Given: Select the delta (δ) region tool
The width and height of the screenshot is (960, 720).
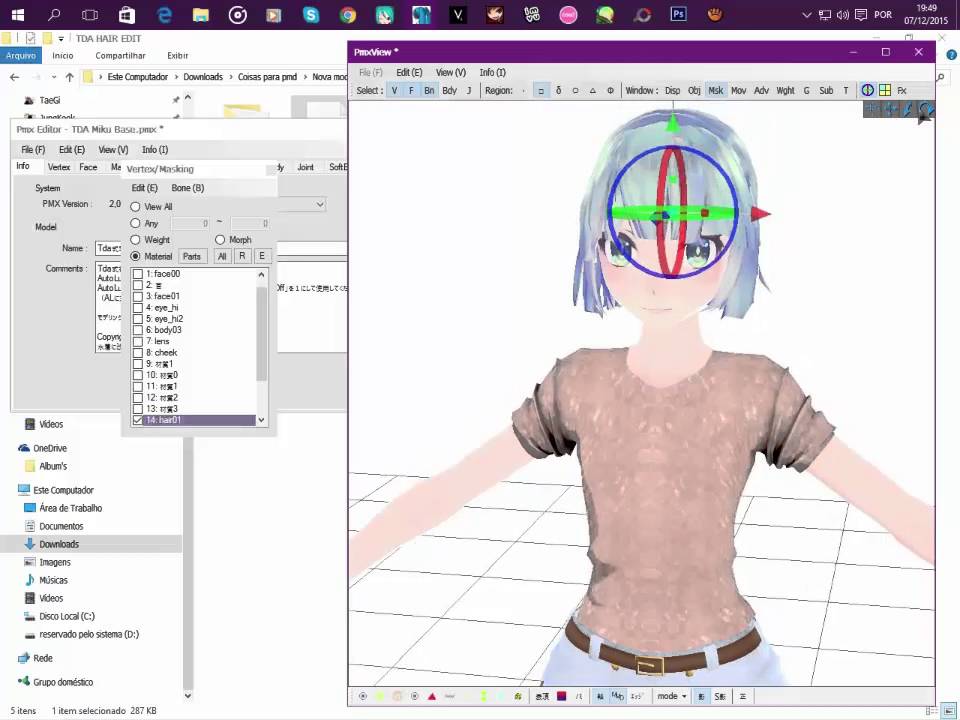Looking at the screenshot, I should click(x=558, y=91).
